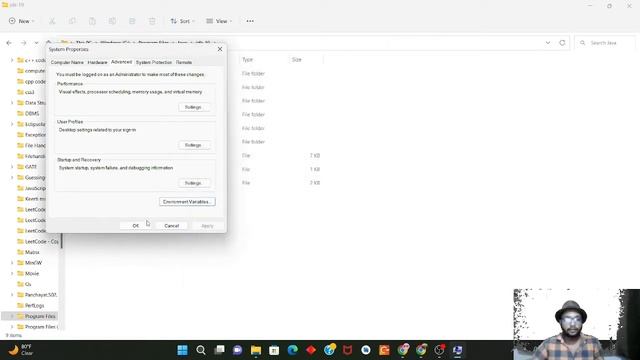Open the System Properties taskbar icon
The height and width of the screenshot is (360, 640).
(458, 350)
